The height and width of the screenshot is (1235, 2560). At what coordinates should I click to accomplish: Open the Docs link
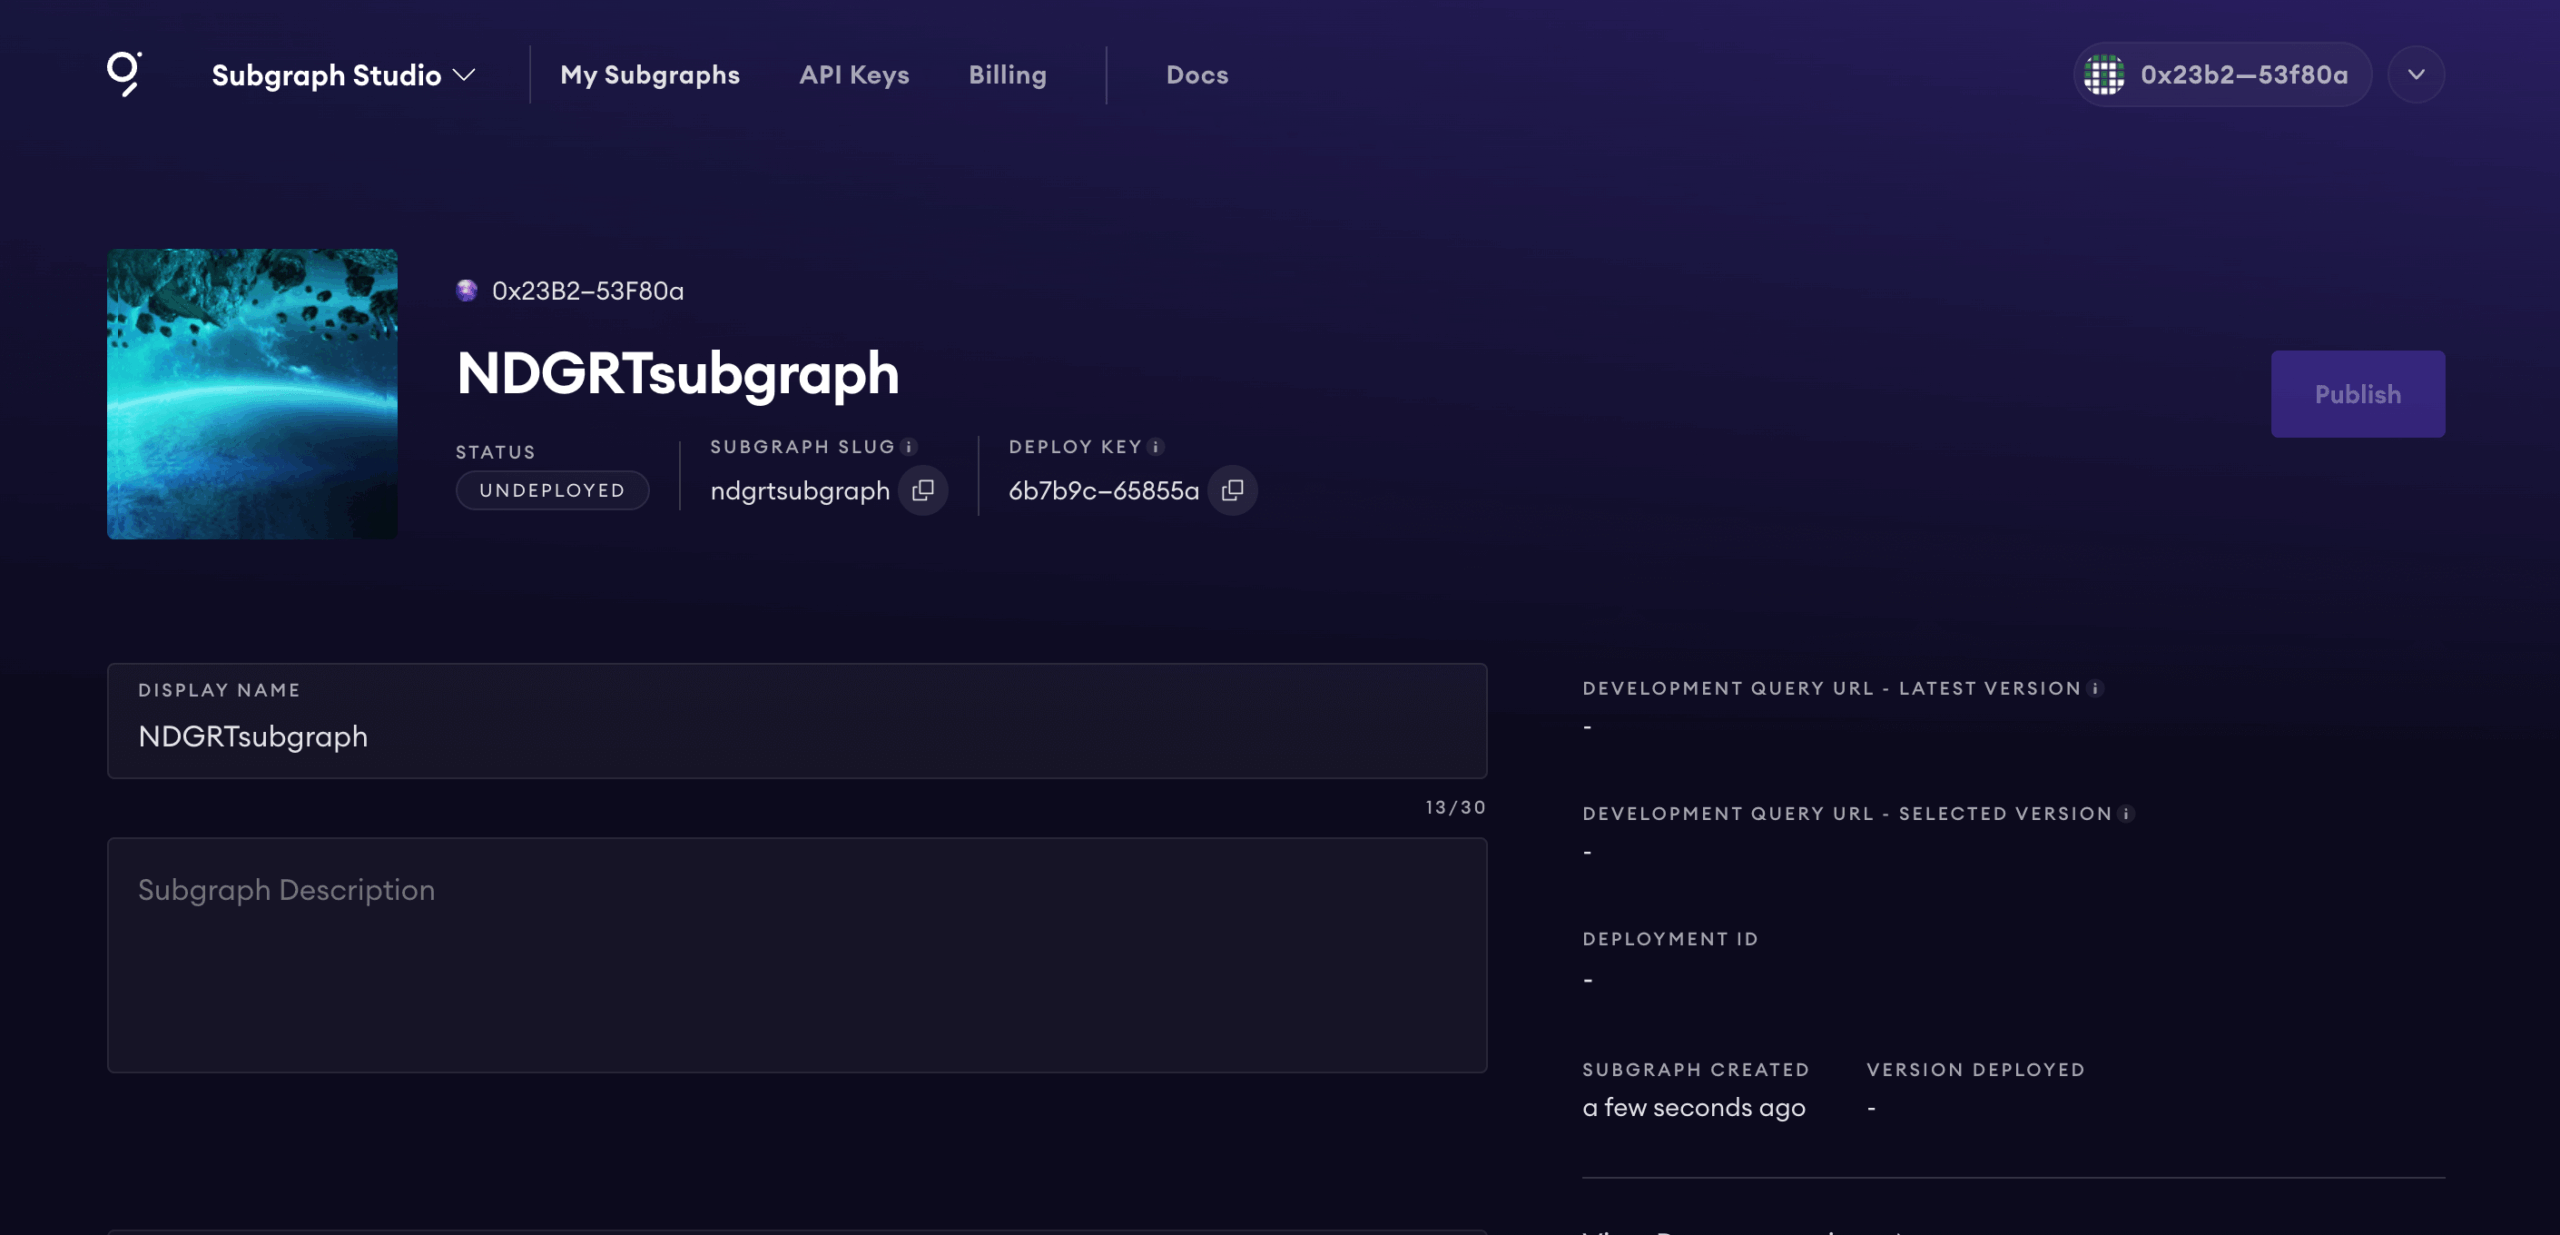click(1197, 75)
